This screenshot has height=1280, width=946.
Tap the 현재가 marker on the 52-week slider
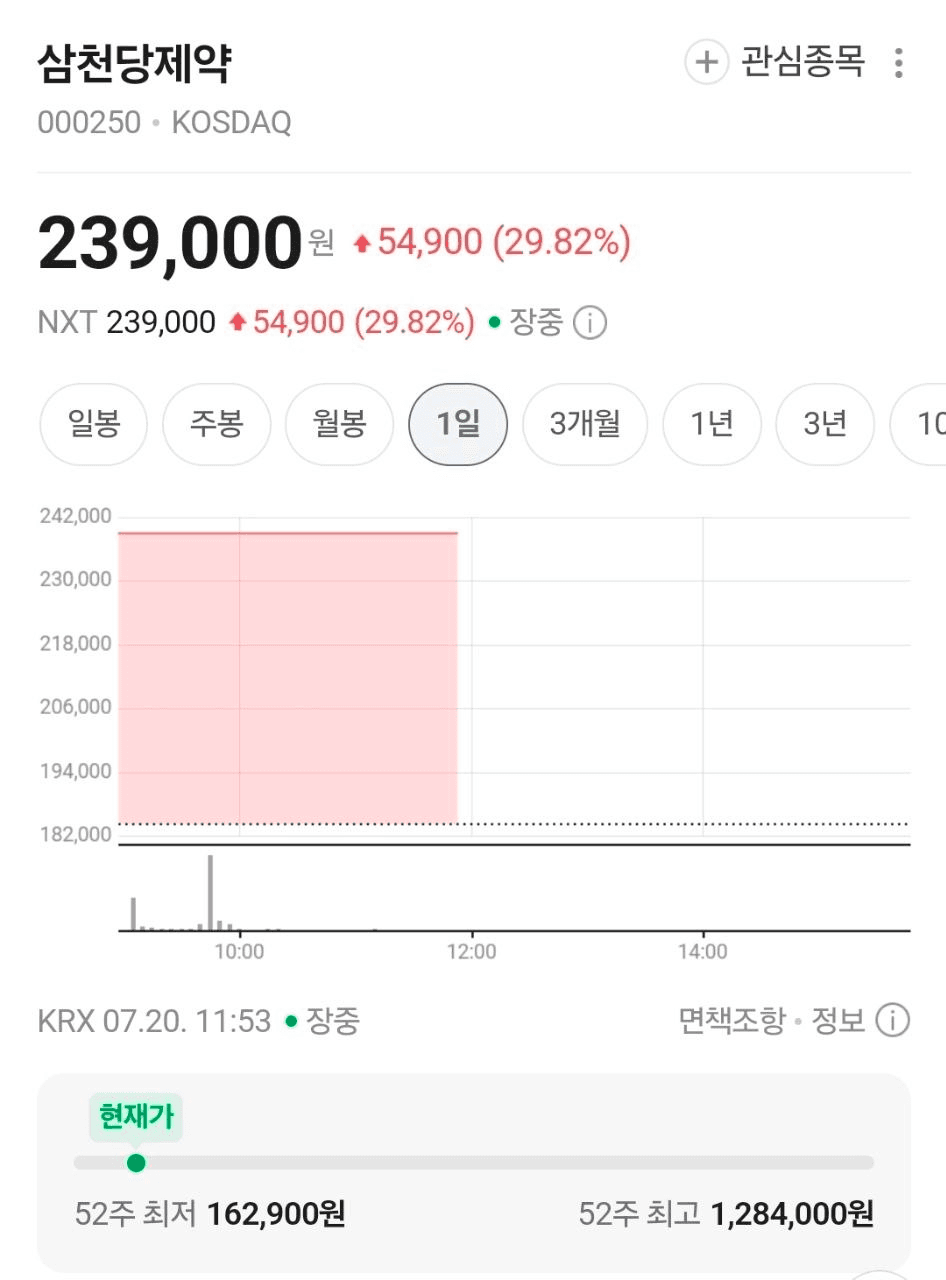136,1163
